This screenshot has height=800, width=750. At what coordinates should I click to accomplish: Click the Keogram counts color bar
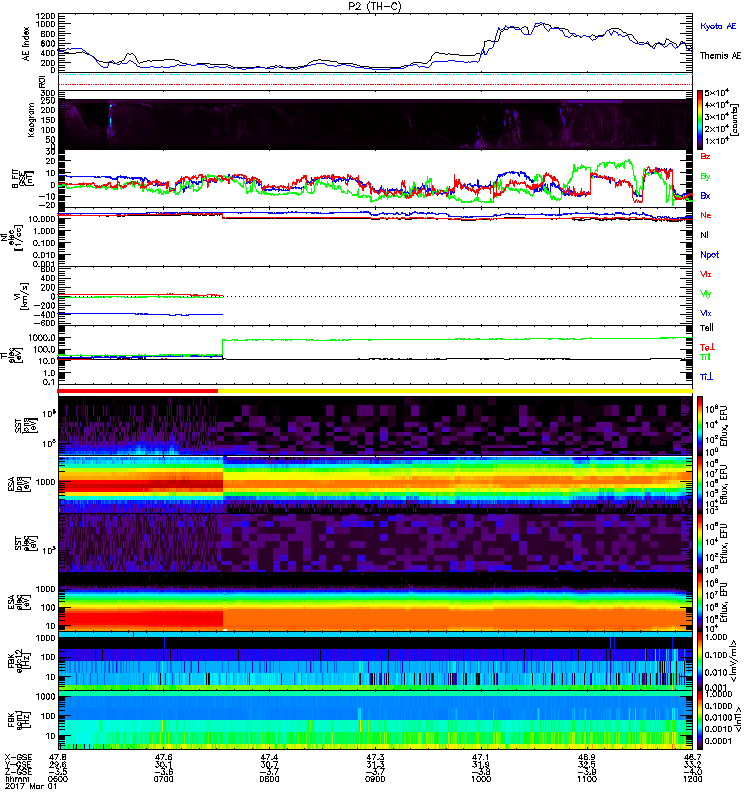(x=700, y=120)
